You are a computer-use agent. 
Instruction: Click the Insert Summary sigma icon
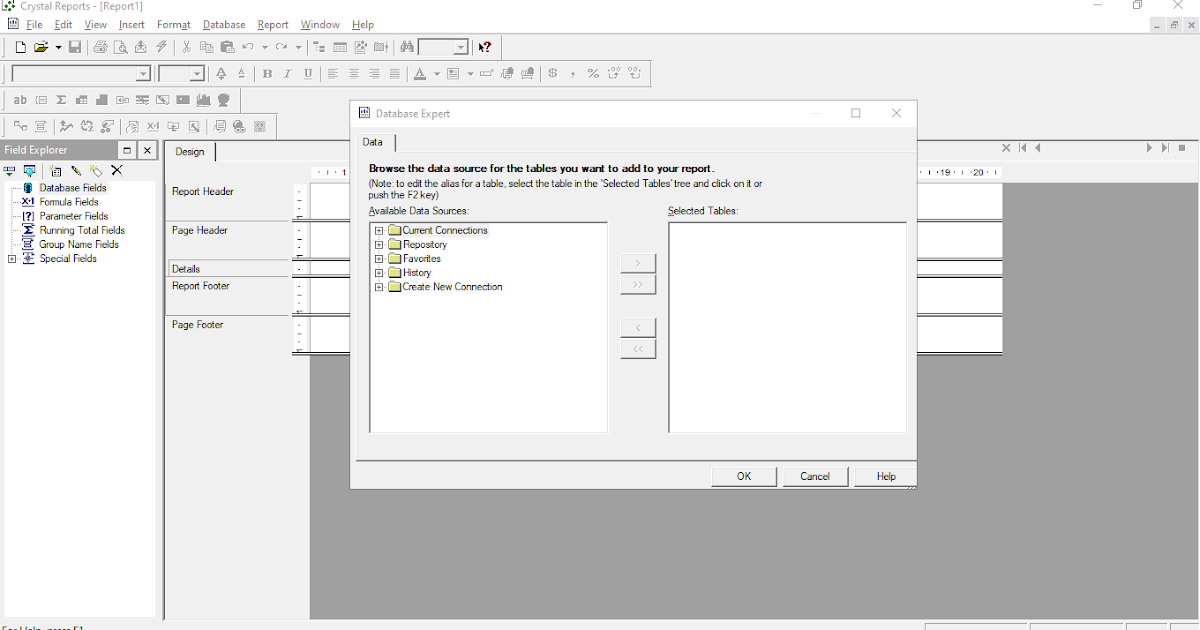61,99
